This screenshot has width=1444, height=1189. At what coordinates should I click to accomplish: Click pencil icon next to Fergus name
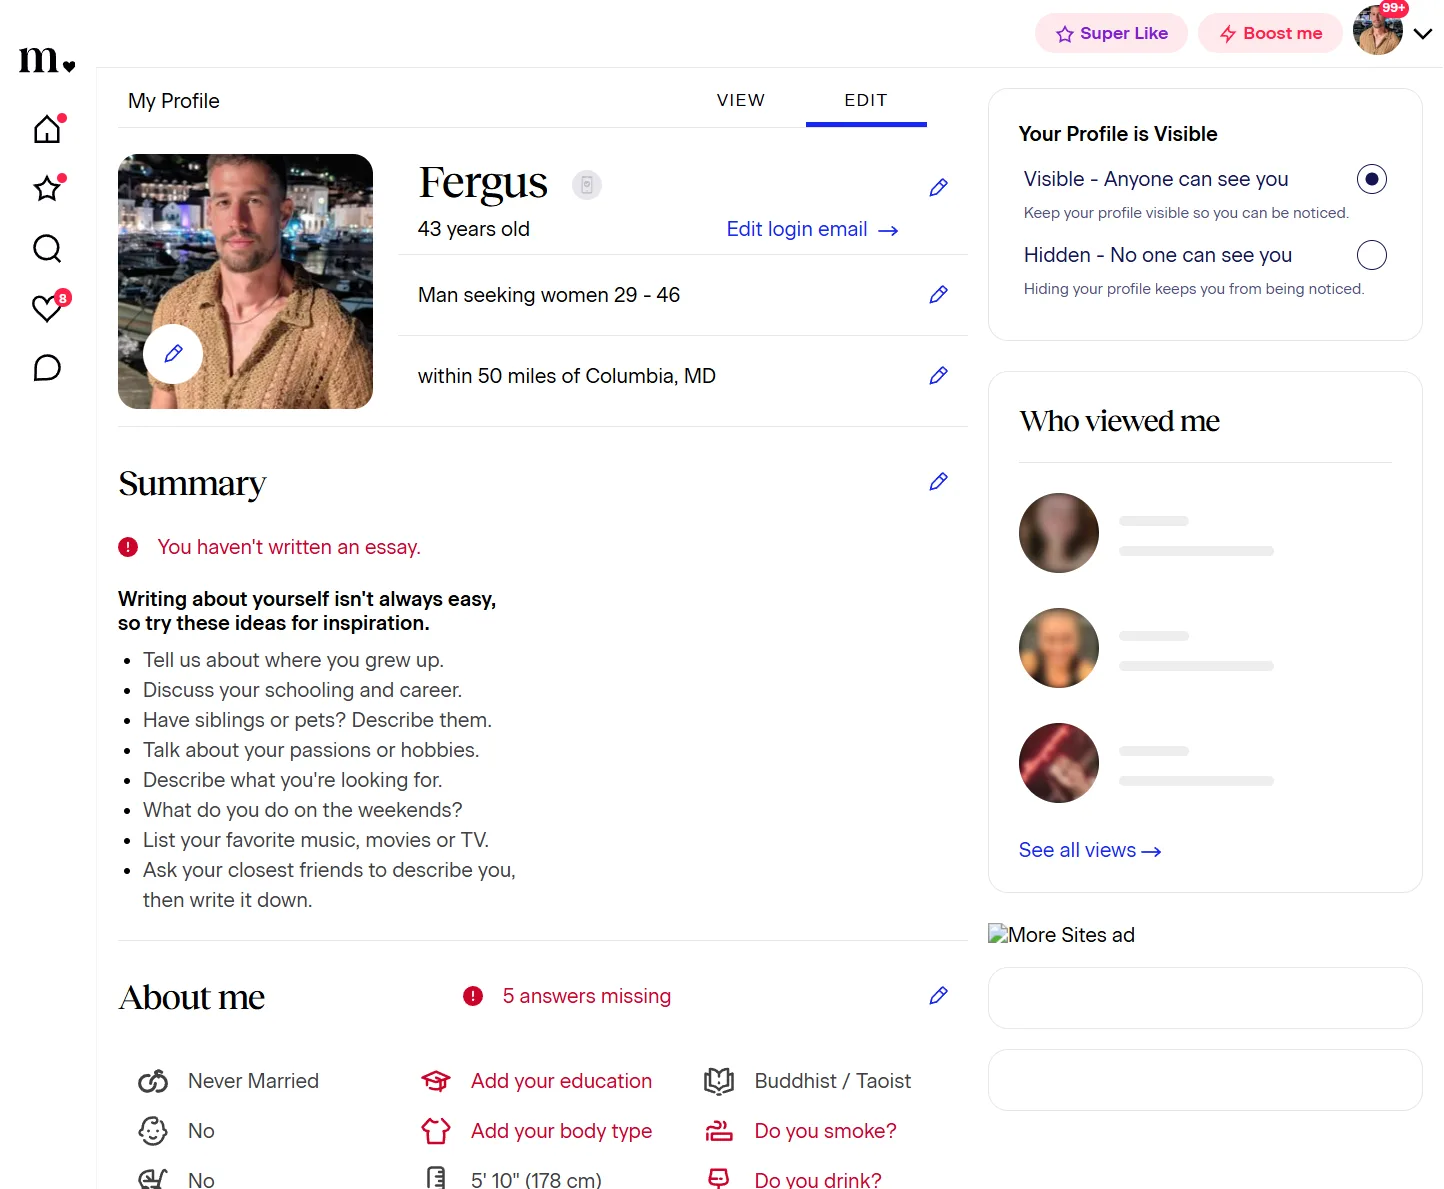pyautogui.click(x=938, y=188)
